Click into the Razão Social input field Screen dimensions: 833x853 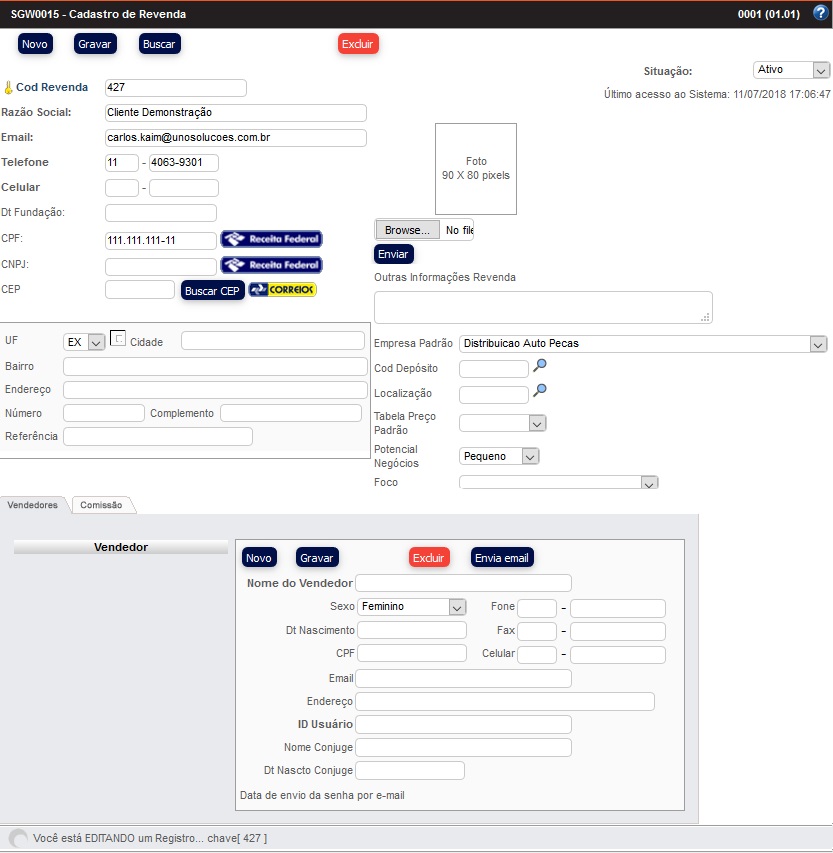(235, 113)
